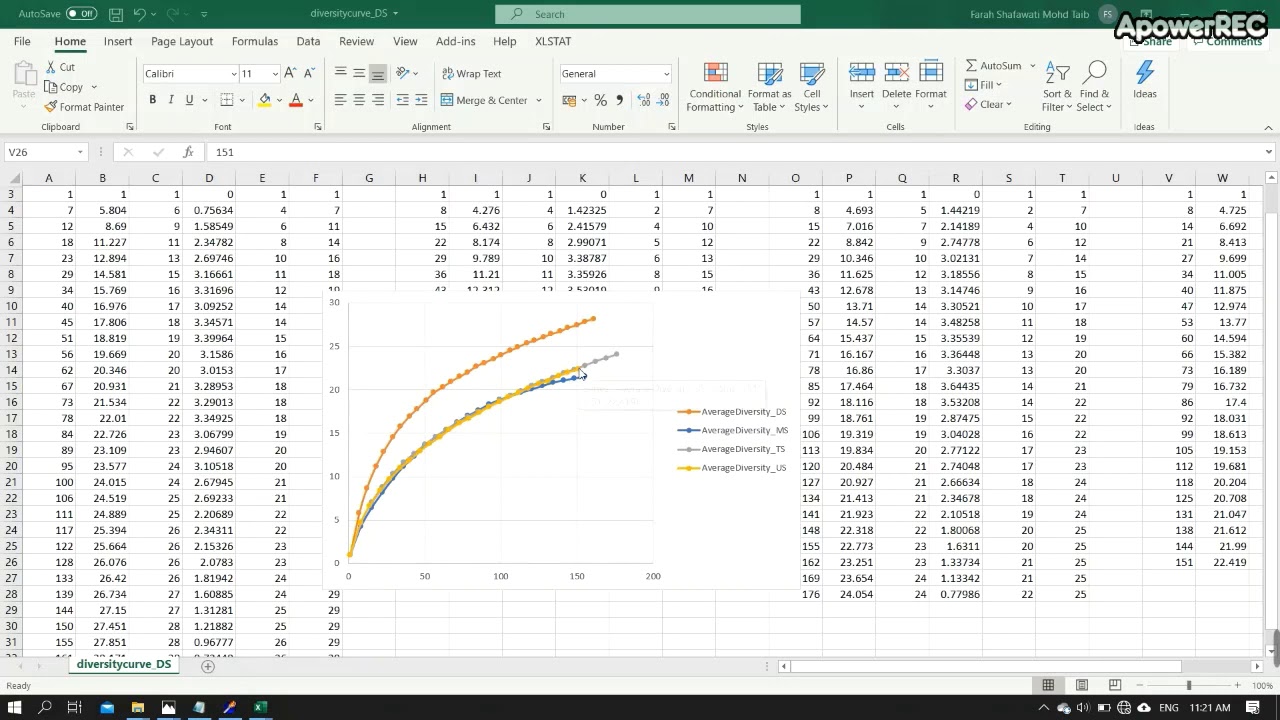Toggle Wrap Text

[x=471, y=73]
